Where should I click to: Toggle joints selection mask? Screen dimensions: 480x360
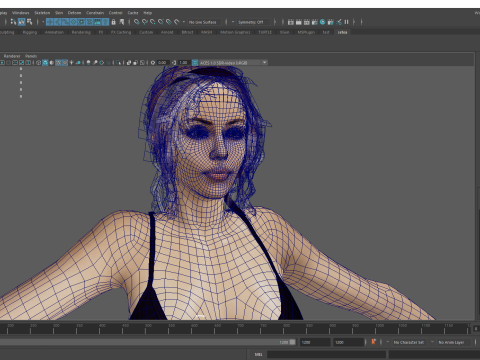pyautogui.click(x=57, y=22)
